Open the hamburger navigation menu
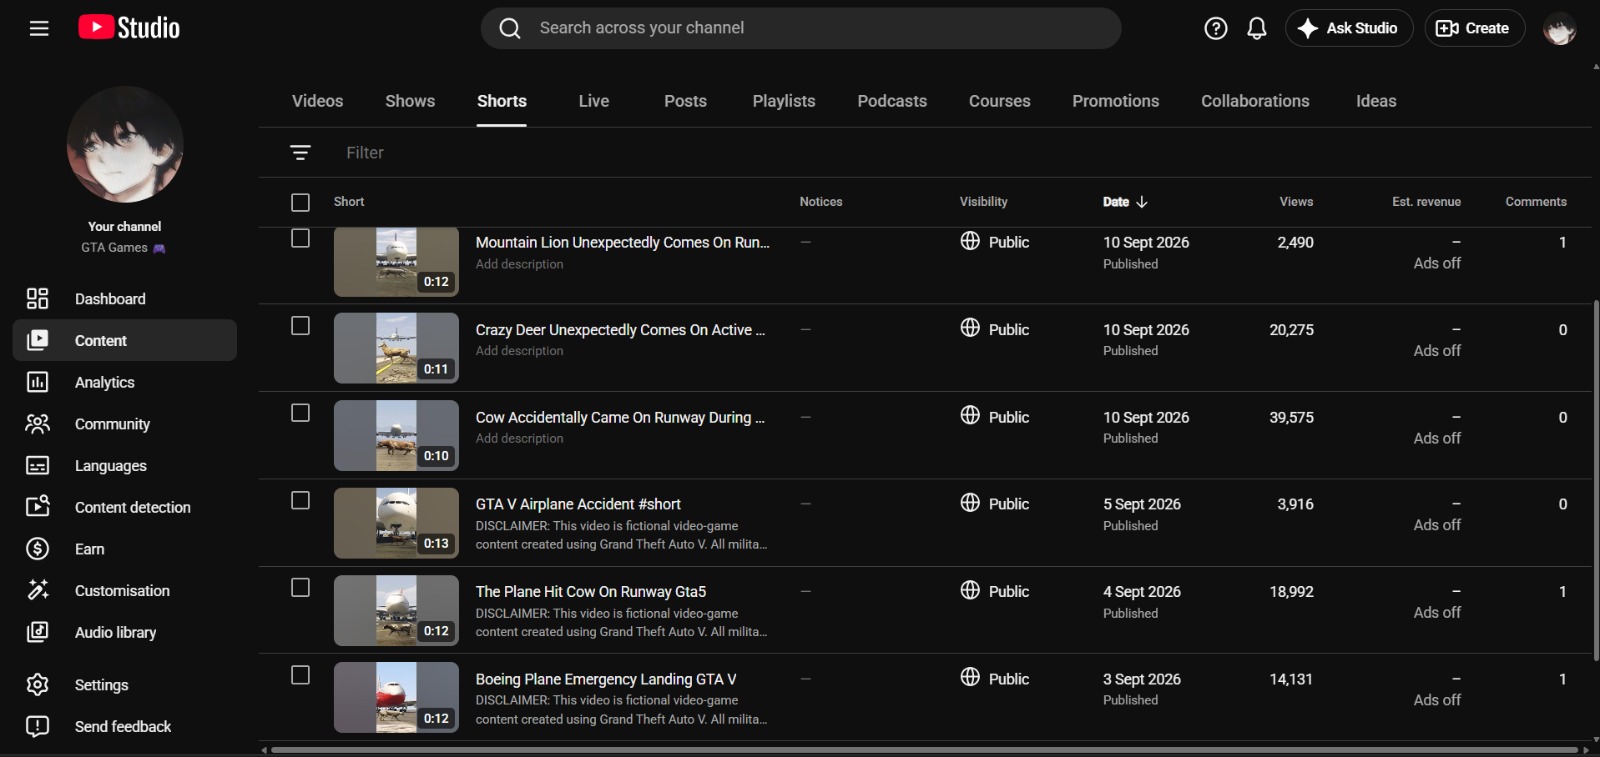 coord(39,28)
